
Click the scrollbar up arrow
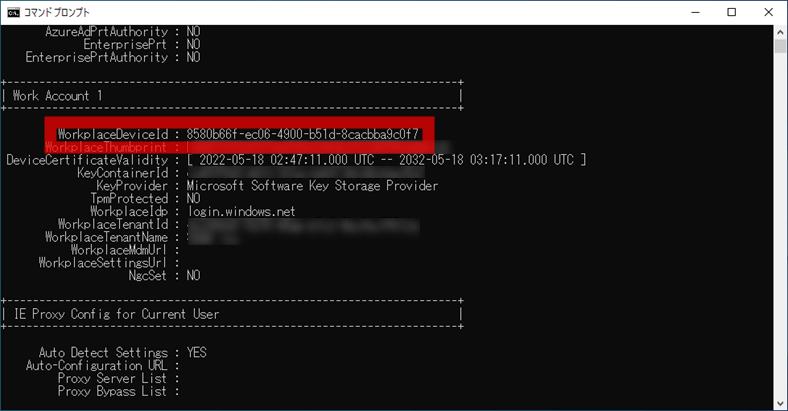(x=779, y=32)
